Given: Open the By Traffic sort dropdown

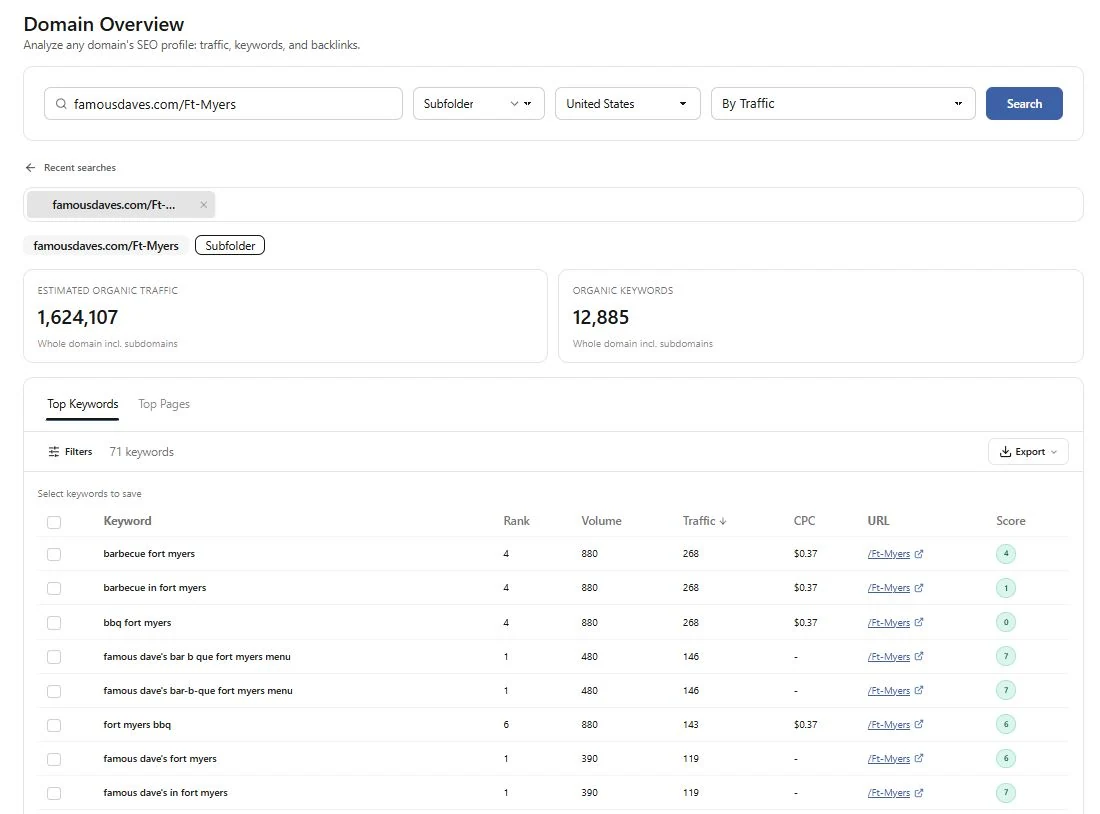Looking at the screenshot, I should tap(843, 104).
